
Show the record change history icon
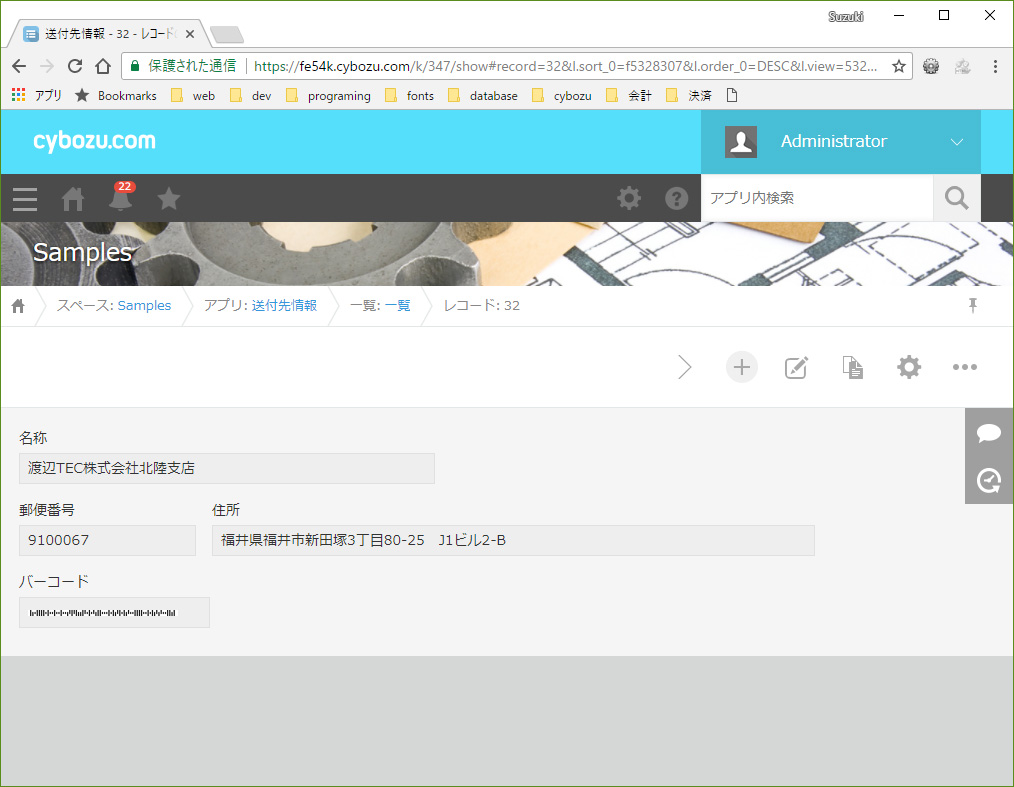989,480
